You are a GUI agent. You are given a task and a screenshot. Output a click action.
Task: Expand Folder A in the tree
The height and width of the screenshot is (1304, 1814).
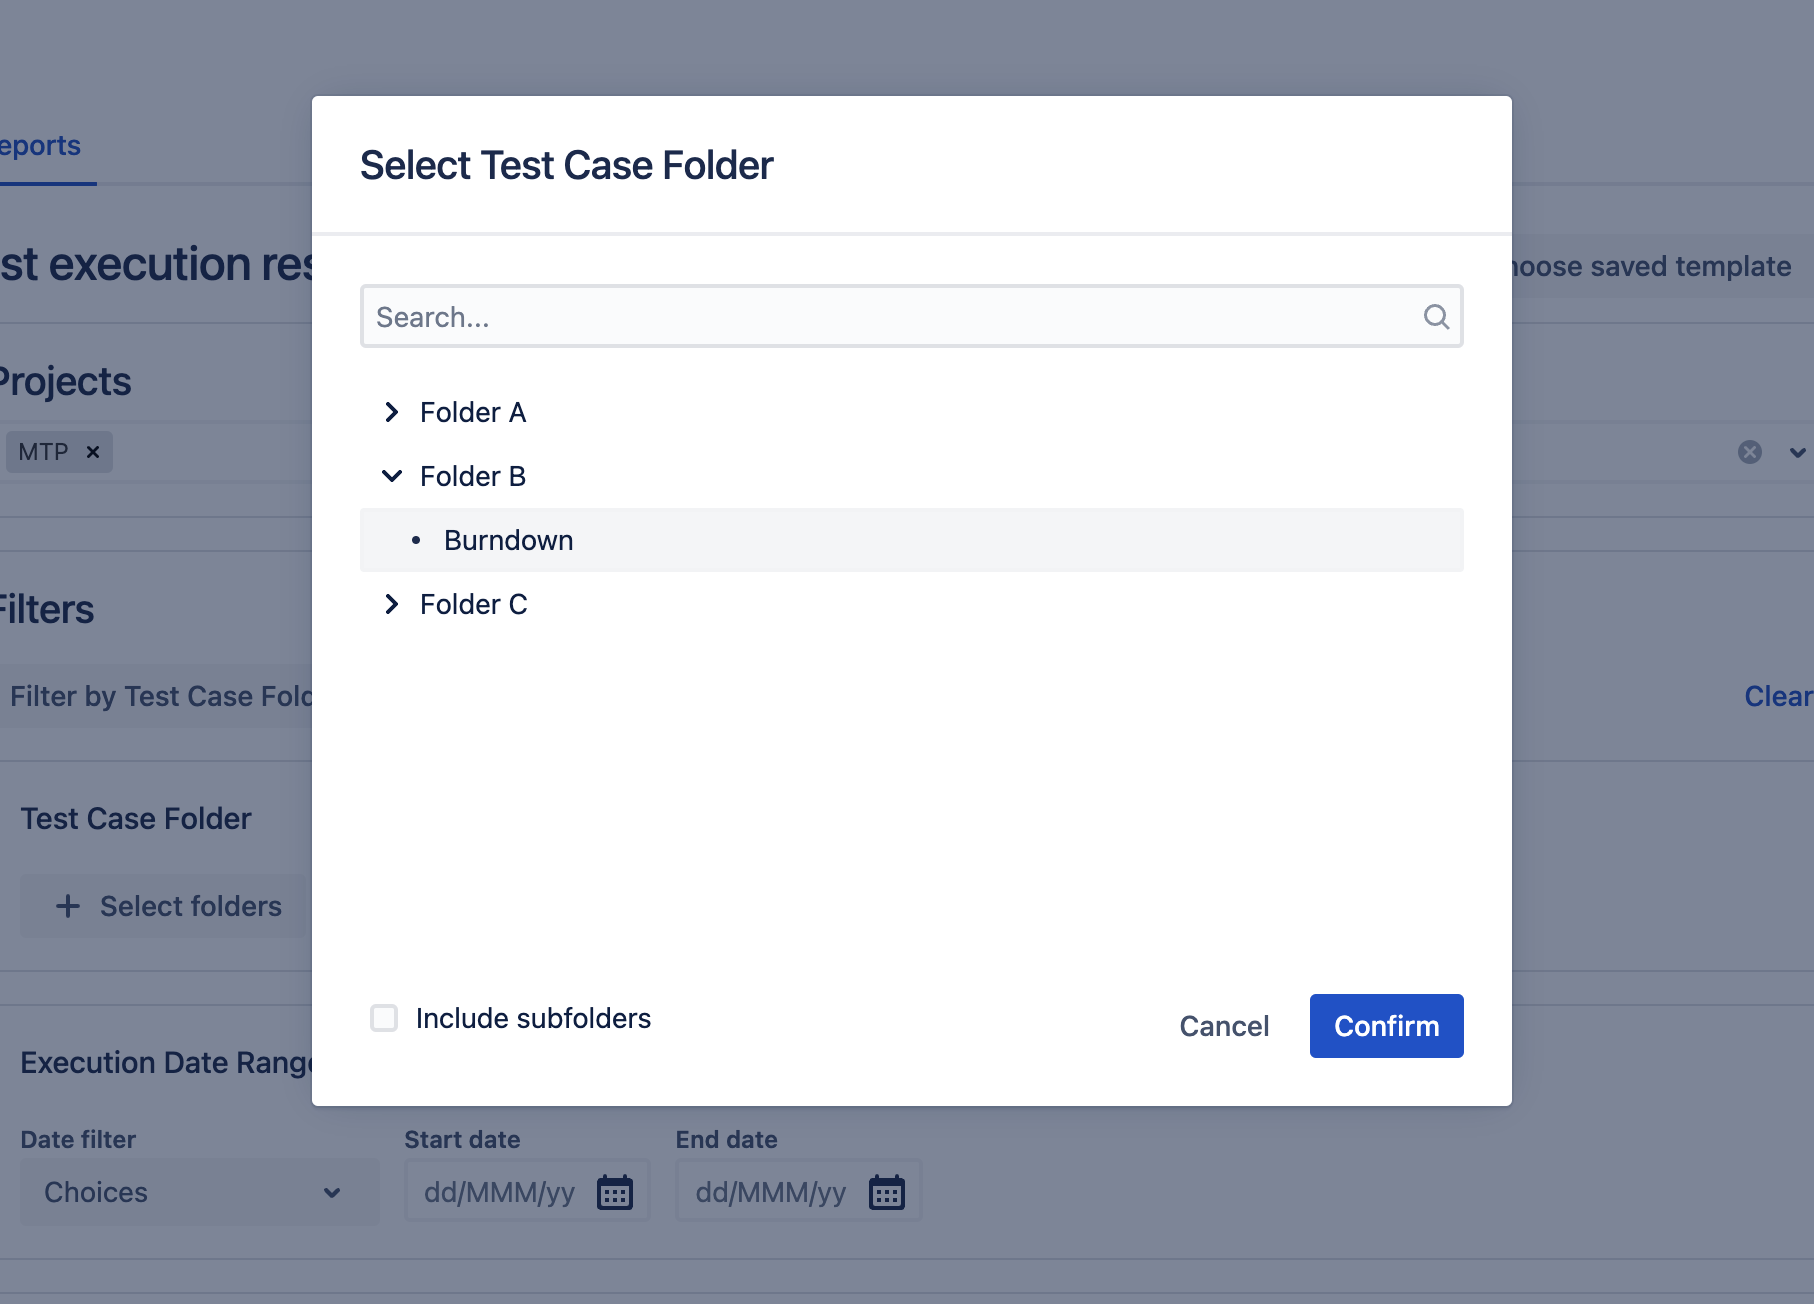click(392, 412)
